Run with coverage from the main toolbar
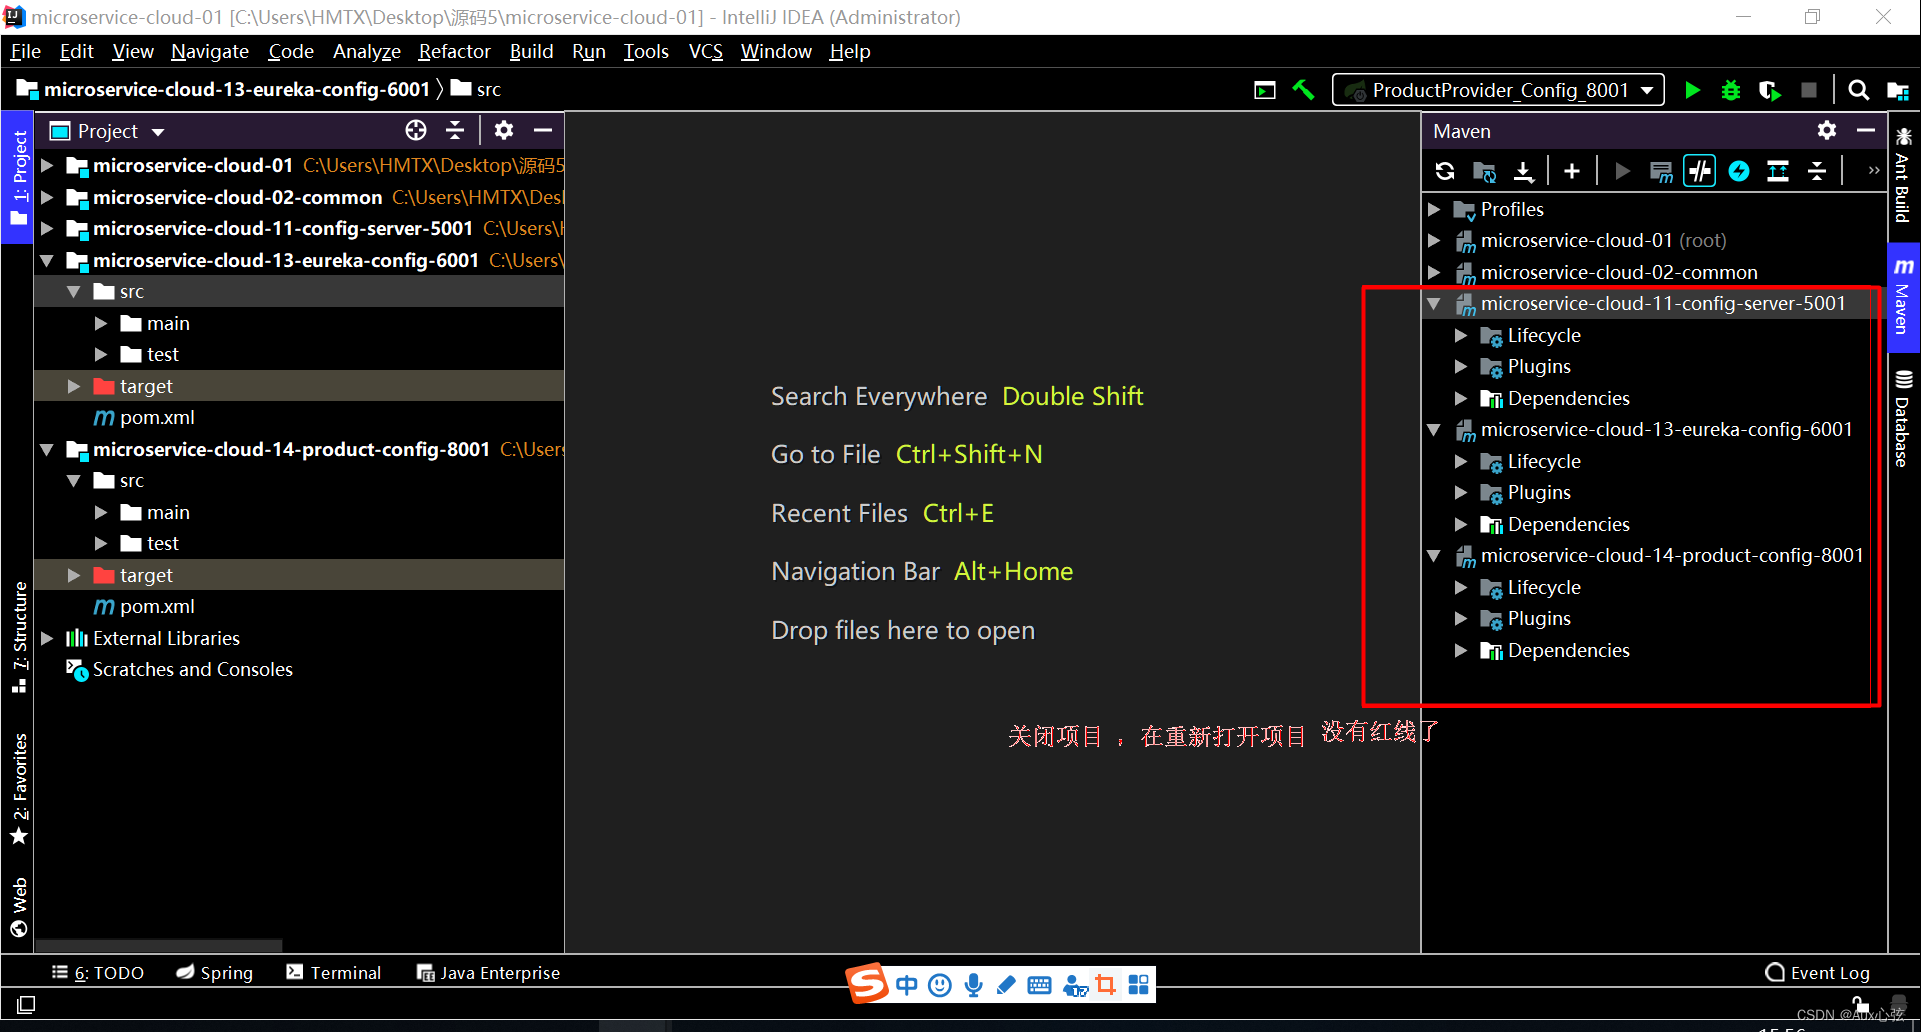This screenshot has width=1921, height=1032. click(1770, 90)
